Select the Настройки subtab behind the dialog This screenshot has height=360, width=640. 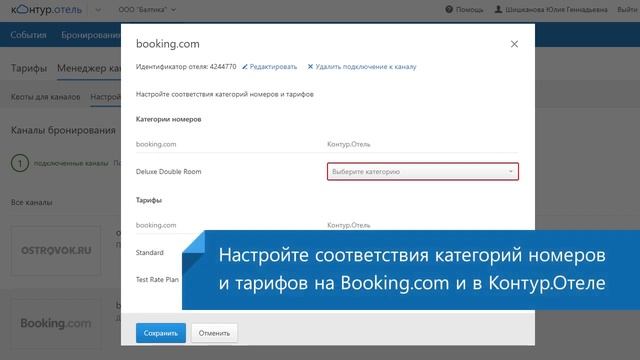[106, 97]
